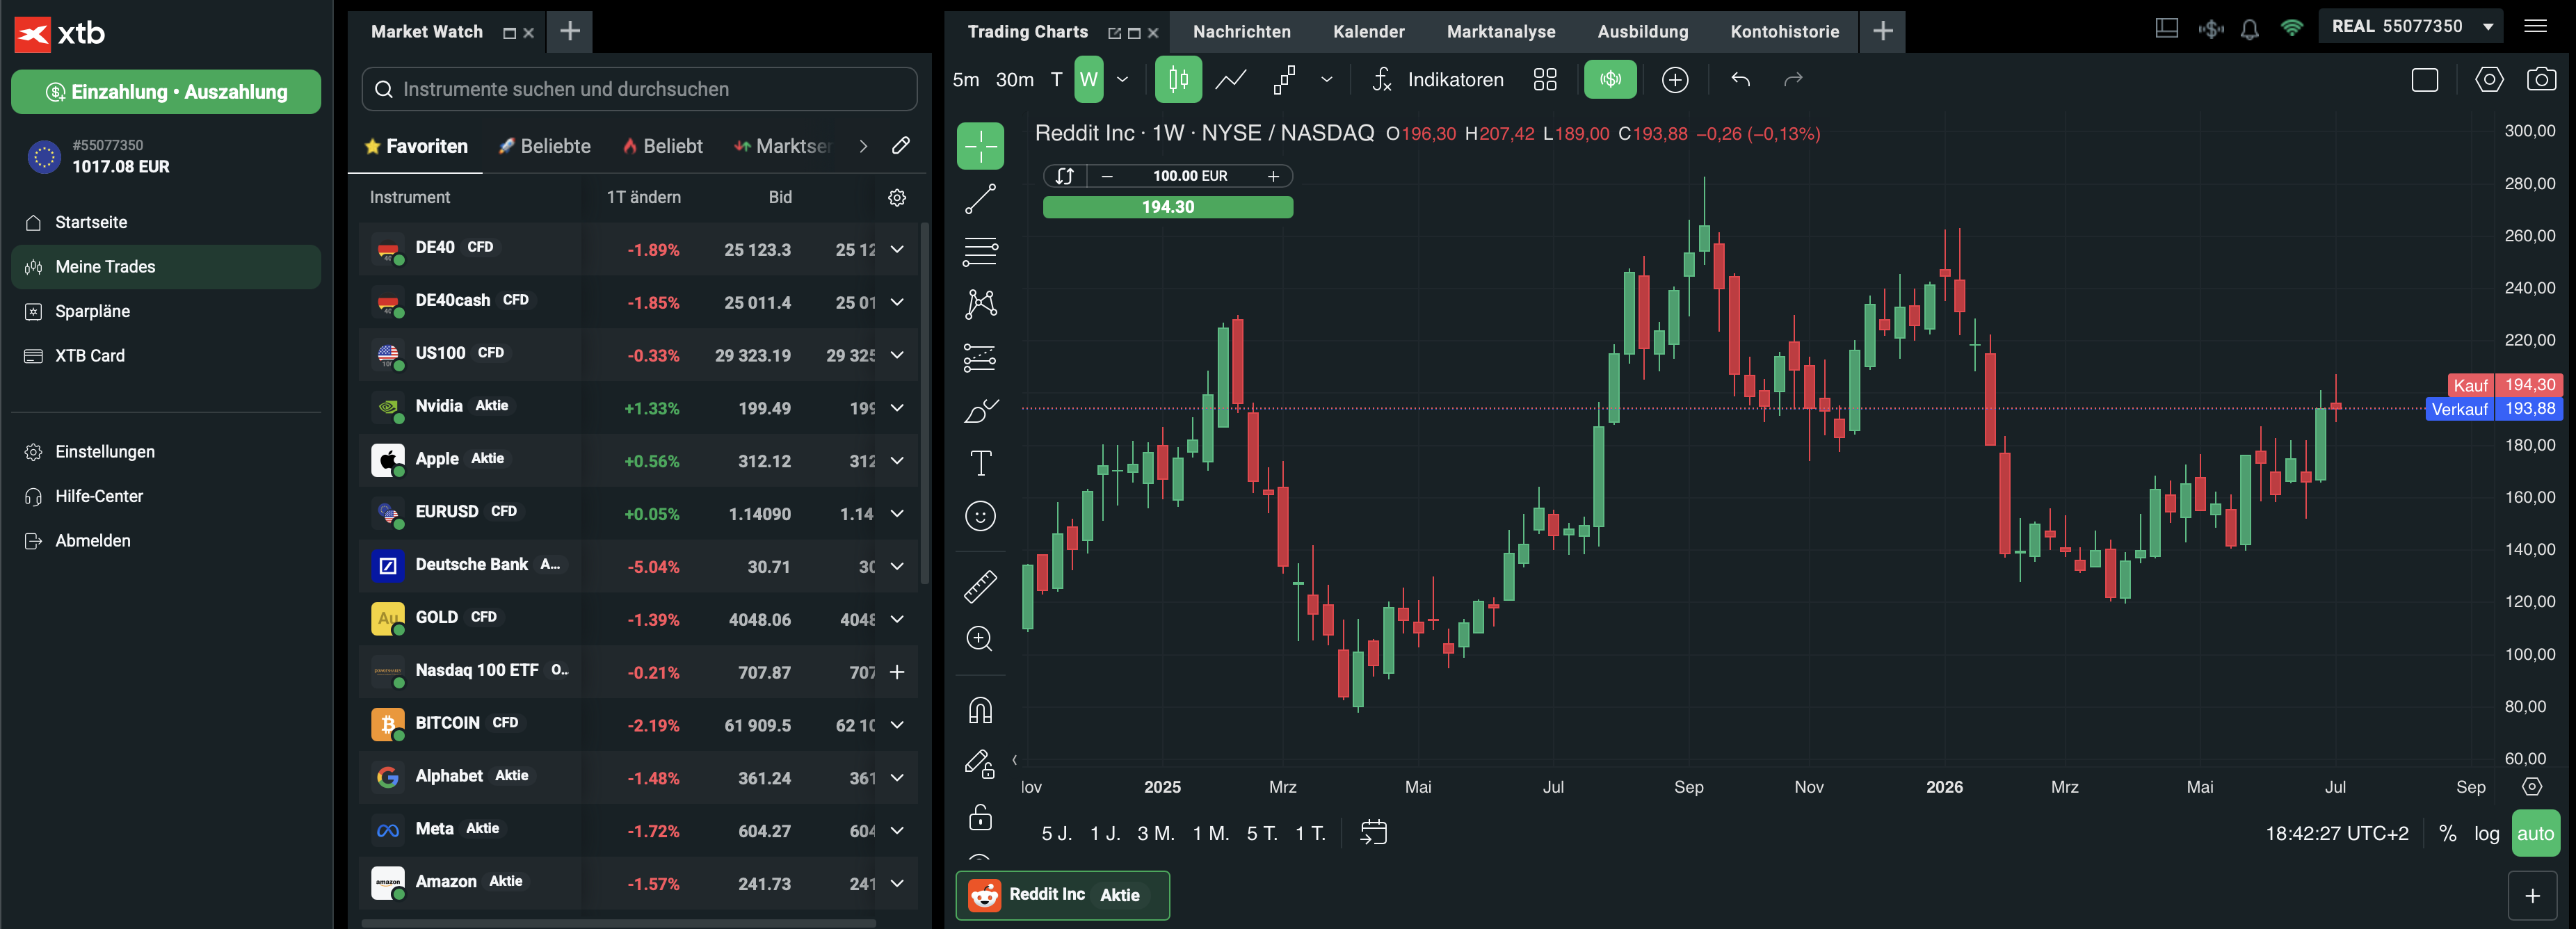Screen dimensions: 2576x929
Task: Expand the chart type dropdown
Action: [x=1326, y=80]
